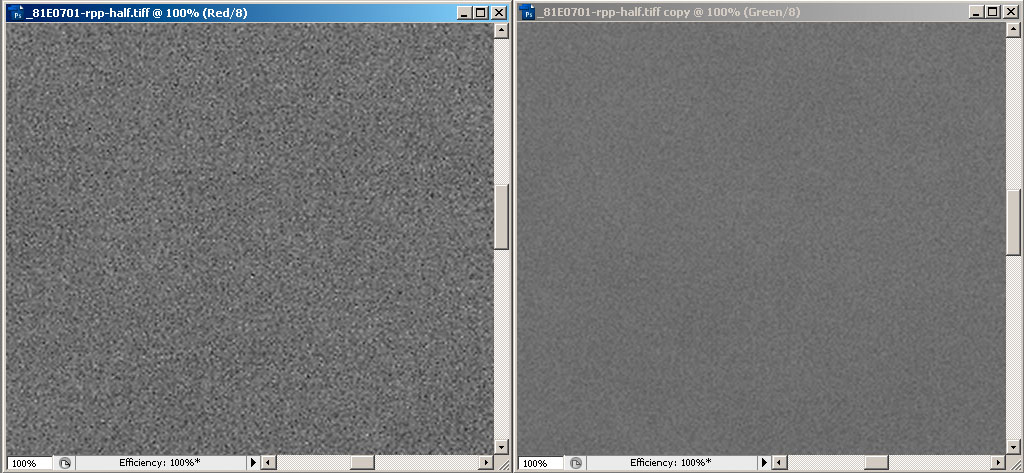Click the Efficiency: 100%* text in the Red/8 window

click(159, 463)
